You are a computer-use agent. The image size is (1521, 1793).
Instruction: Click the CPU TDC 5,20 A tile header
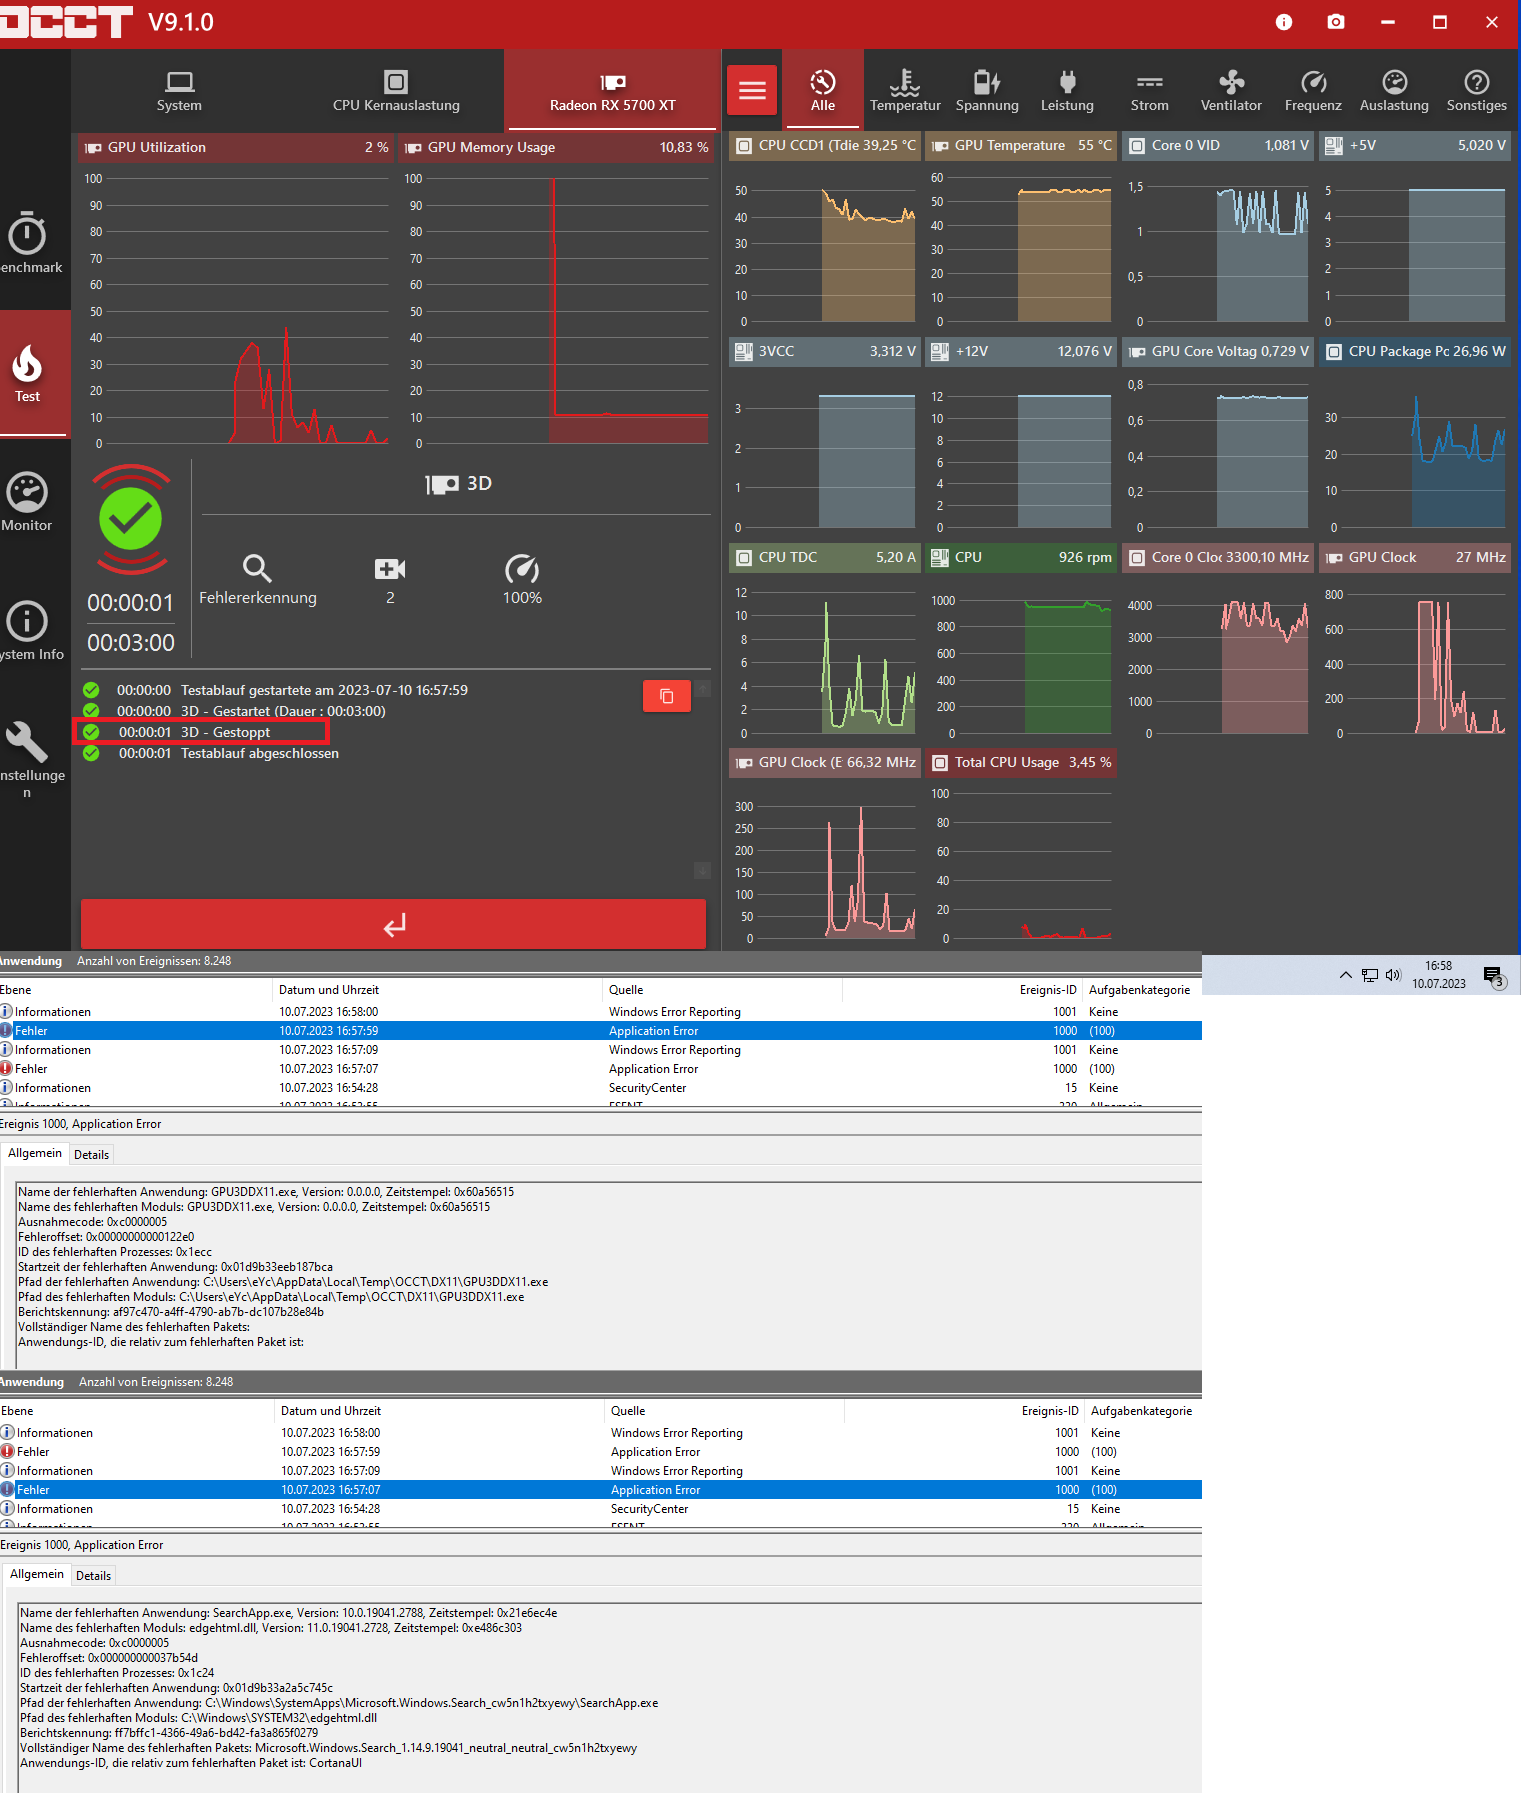click(824, 557)
